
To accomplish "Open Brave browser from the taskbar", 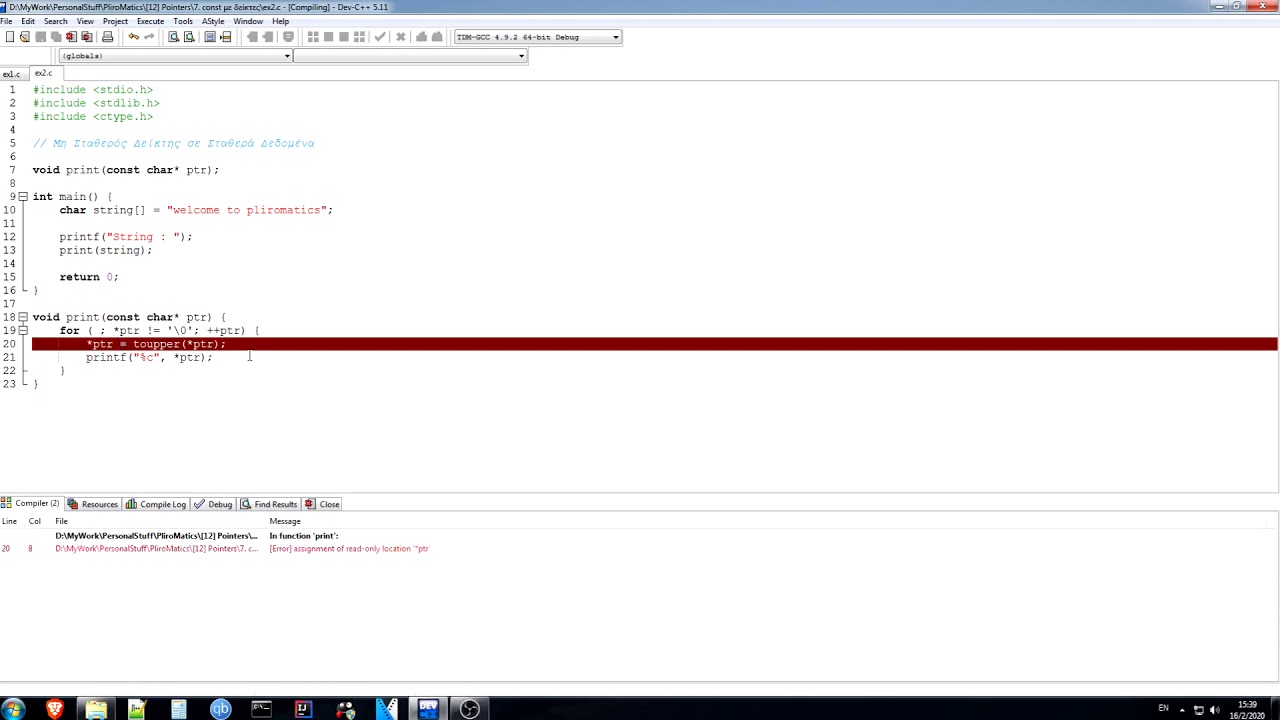I will click(55, 709).
